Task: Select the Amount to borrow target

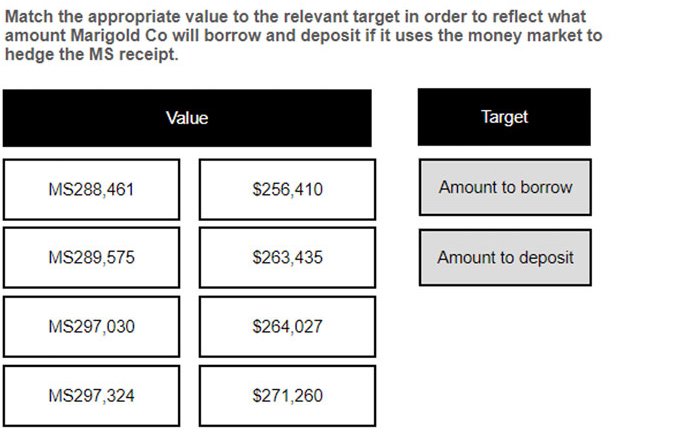Action: click(x=505, y=187)
